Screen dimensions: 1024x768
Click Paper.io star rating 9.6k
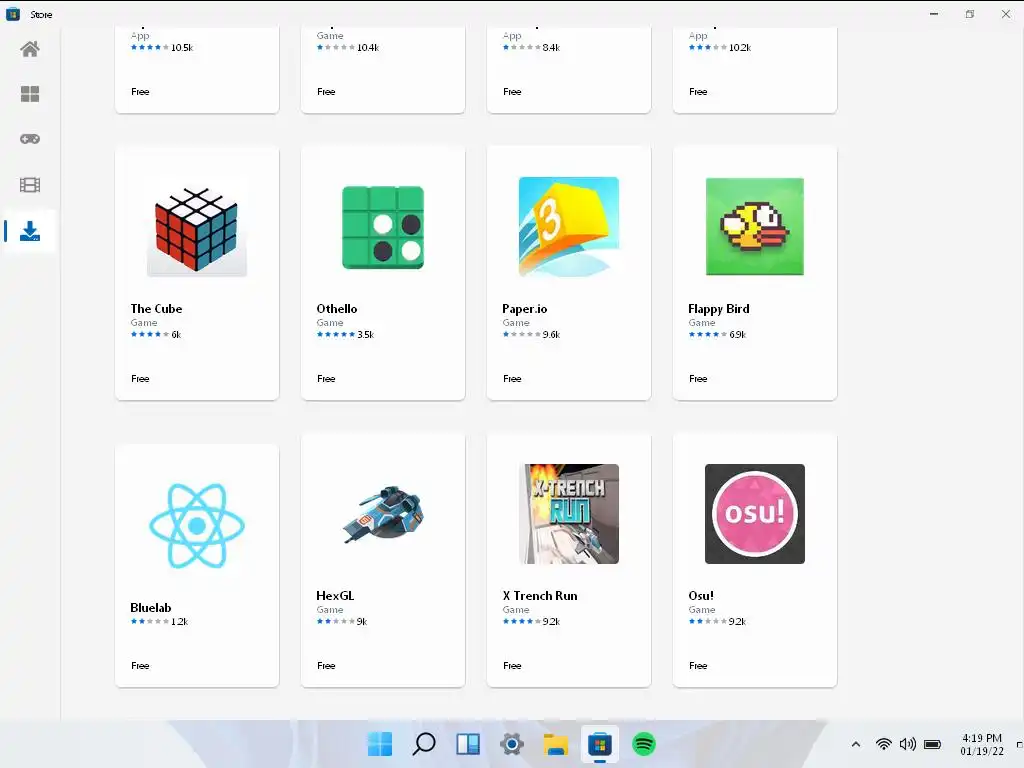coord(532,334)
